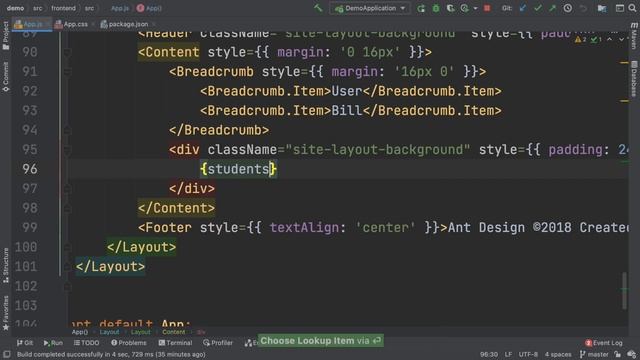The height and width of the screenshot is (360, 640).
Task: Toggle tool window bars icon in status bar
Action: coord(7,354)
